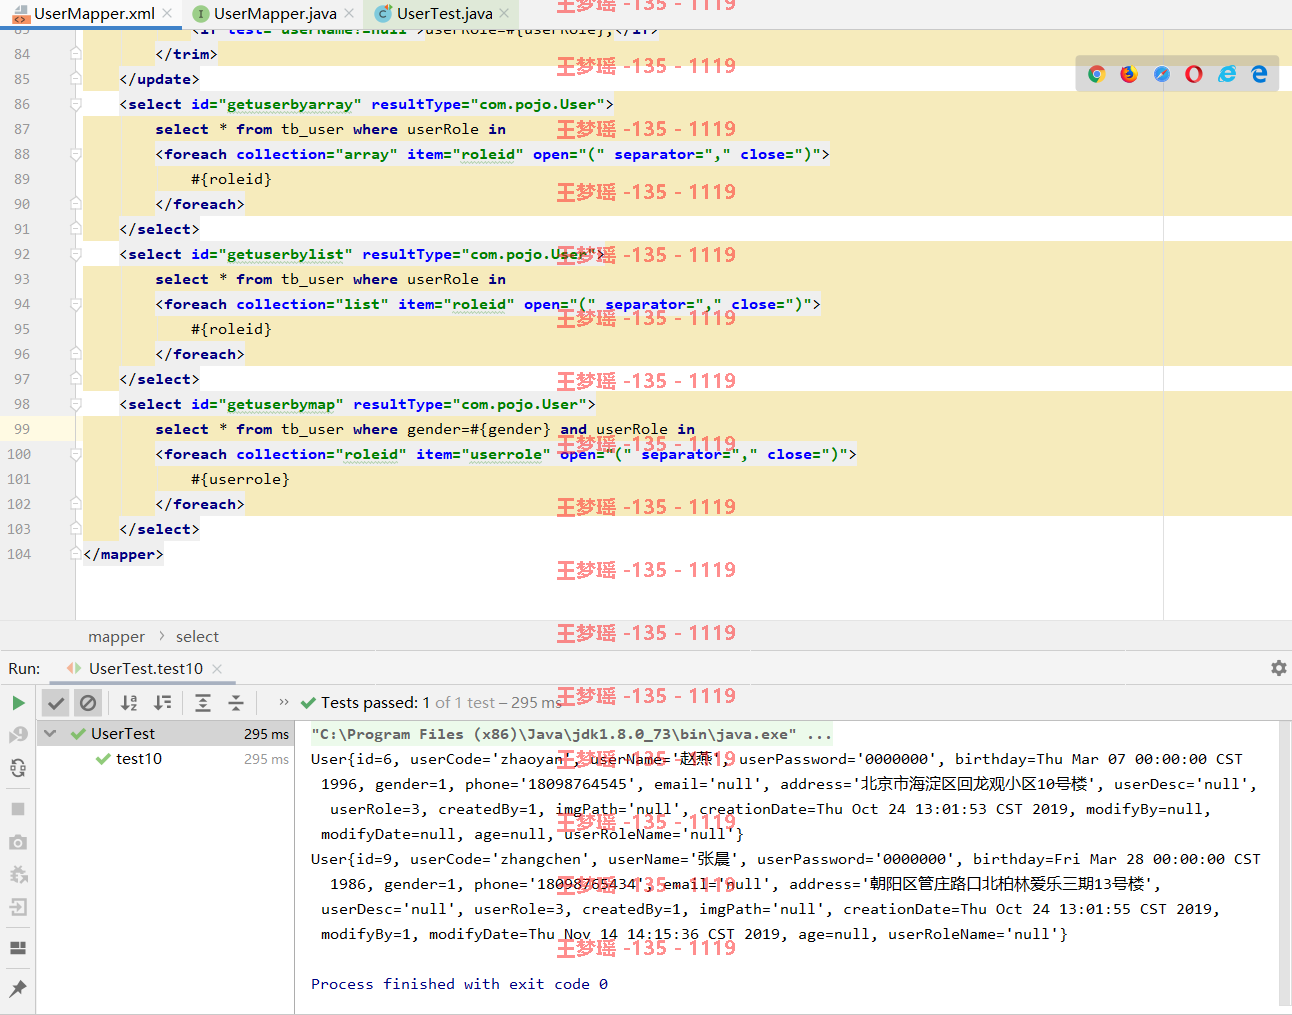The width and height of the screenshot is (1292, 1015).
Task: Fold marker at line 96 foreach end
Action: pyautogui.click(x=76, y=354)
